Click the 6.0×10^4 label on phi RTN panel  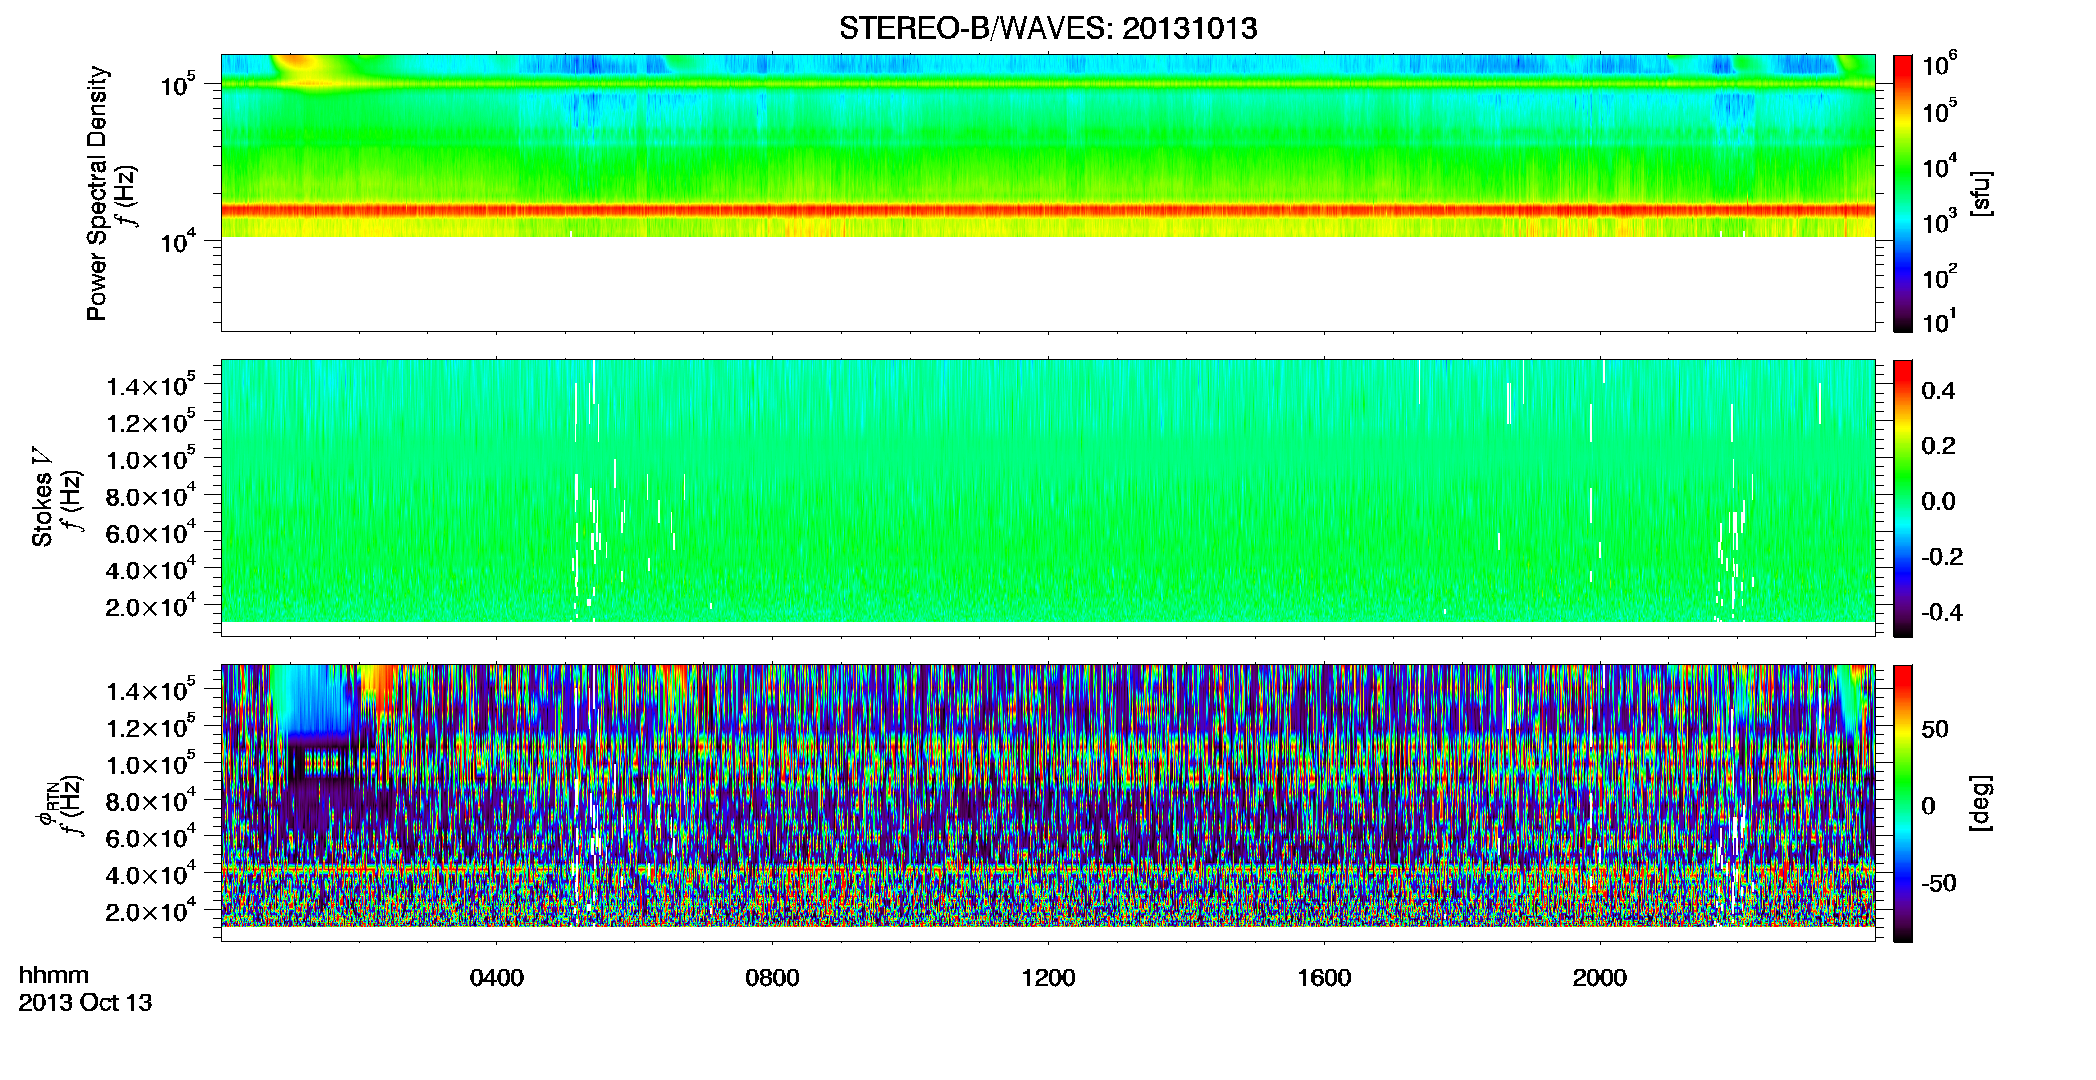tap(150, 837)
